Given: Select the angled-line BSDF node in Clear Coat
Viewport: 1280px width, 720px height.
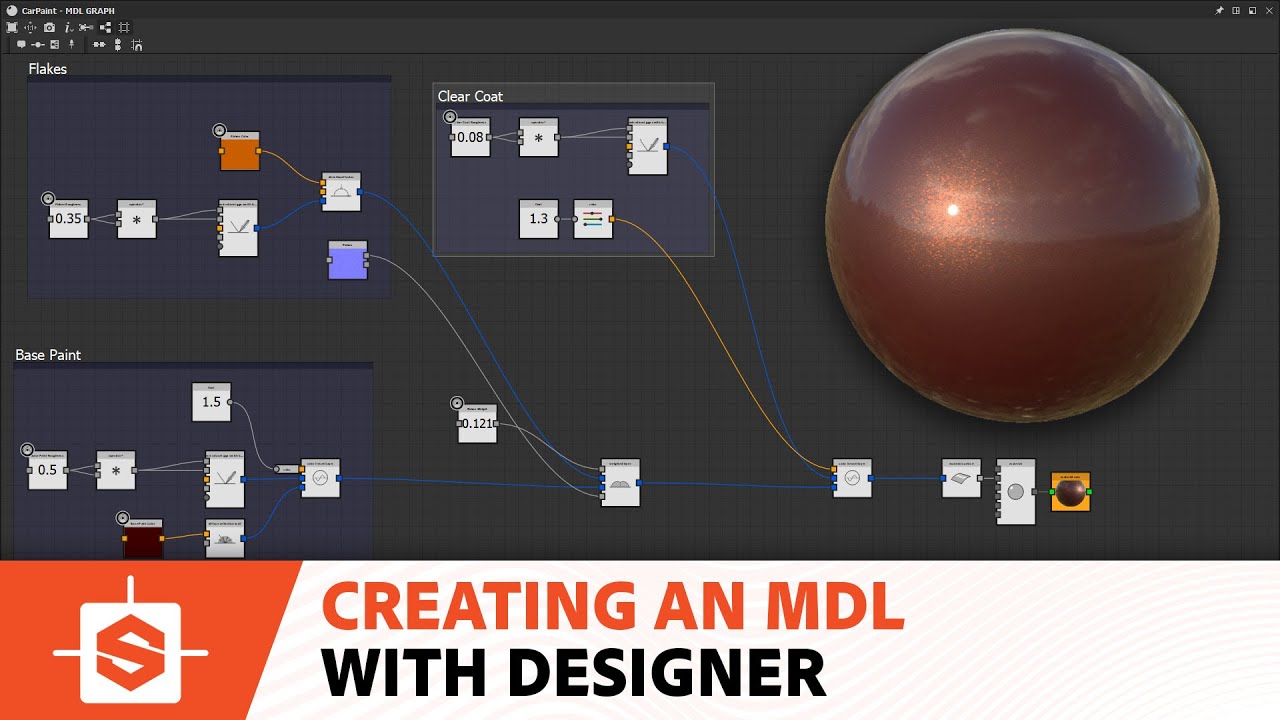Looking at the screenshot, I should pos(647,146).
